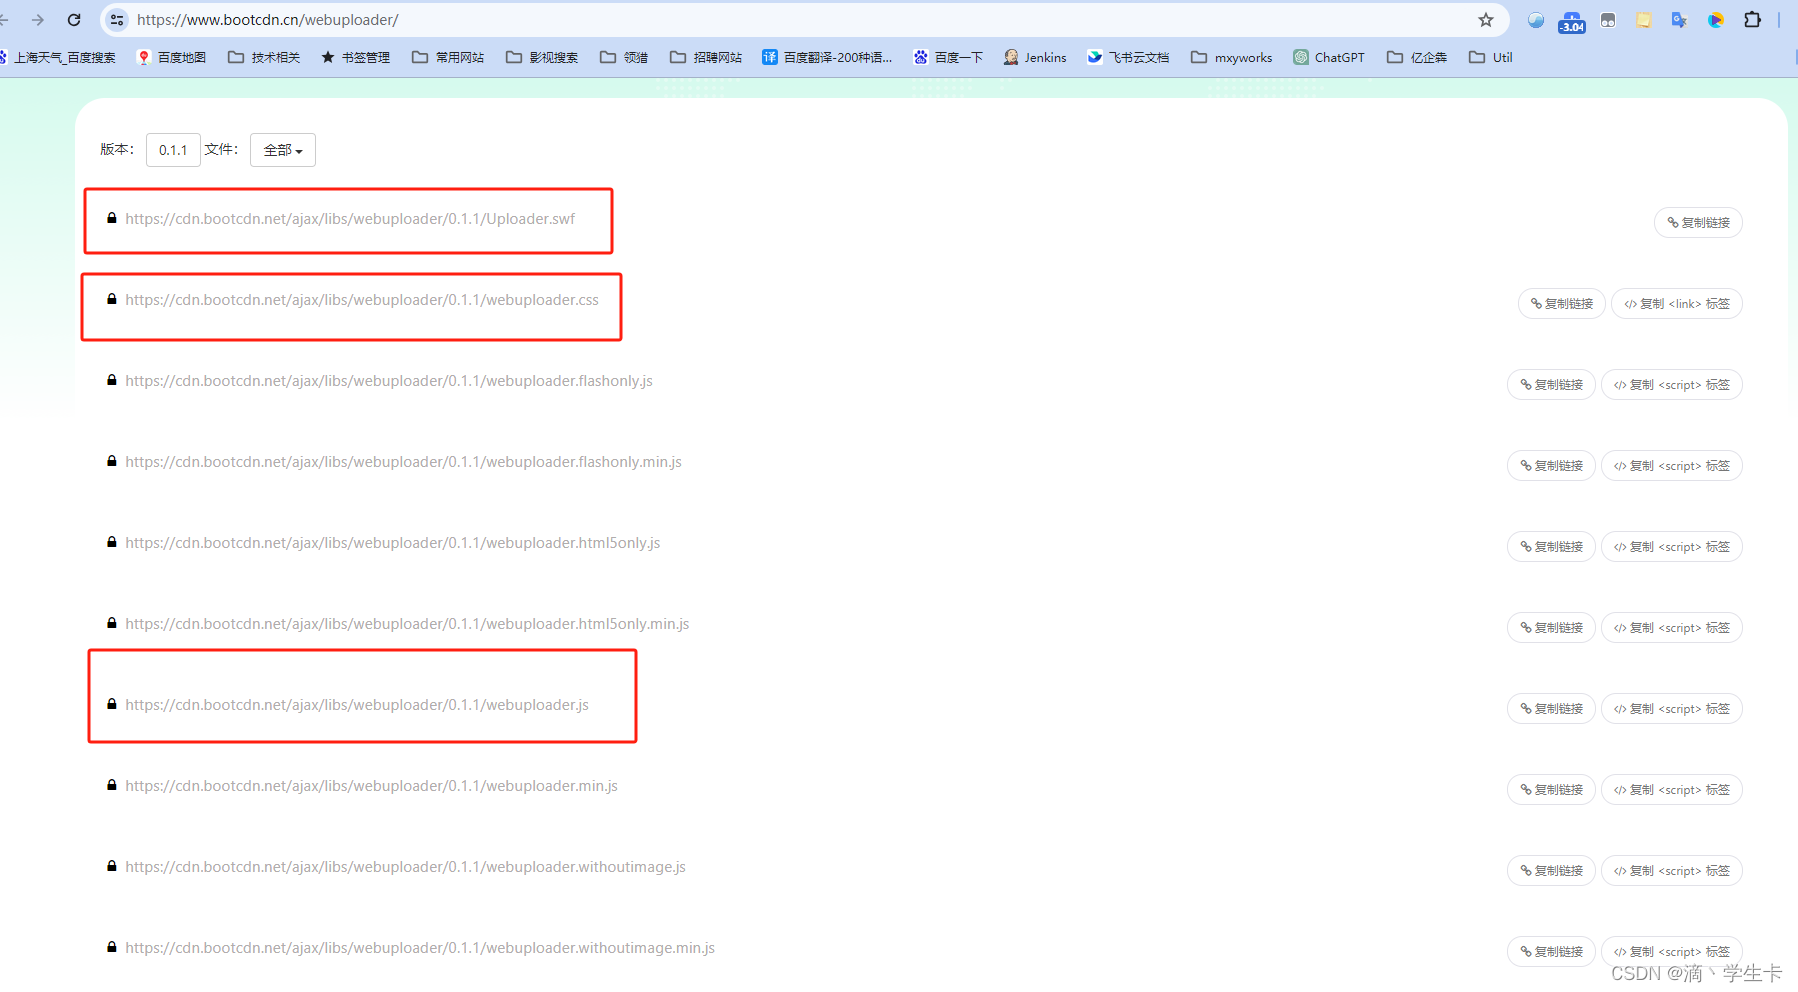
Task: Copy link for webuploader.flashonly.min.js
Action: (1551, 466)
